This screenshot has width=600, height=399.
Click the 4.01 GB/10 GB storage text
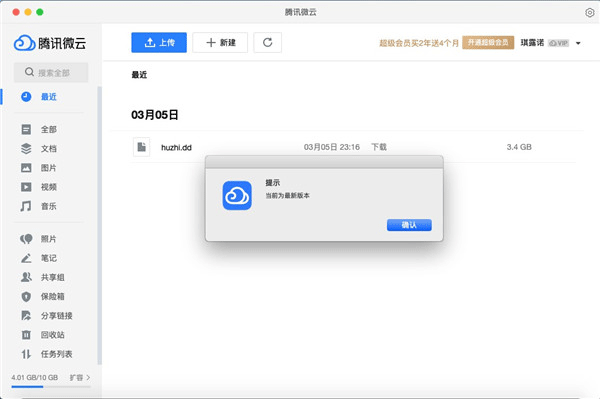34,378
